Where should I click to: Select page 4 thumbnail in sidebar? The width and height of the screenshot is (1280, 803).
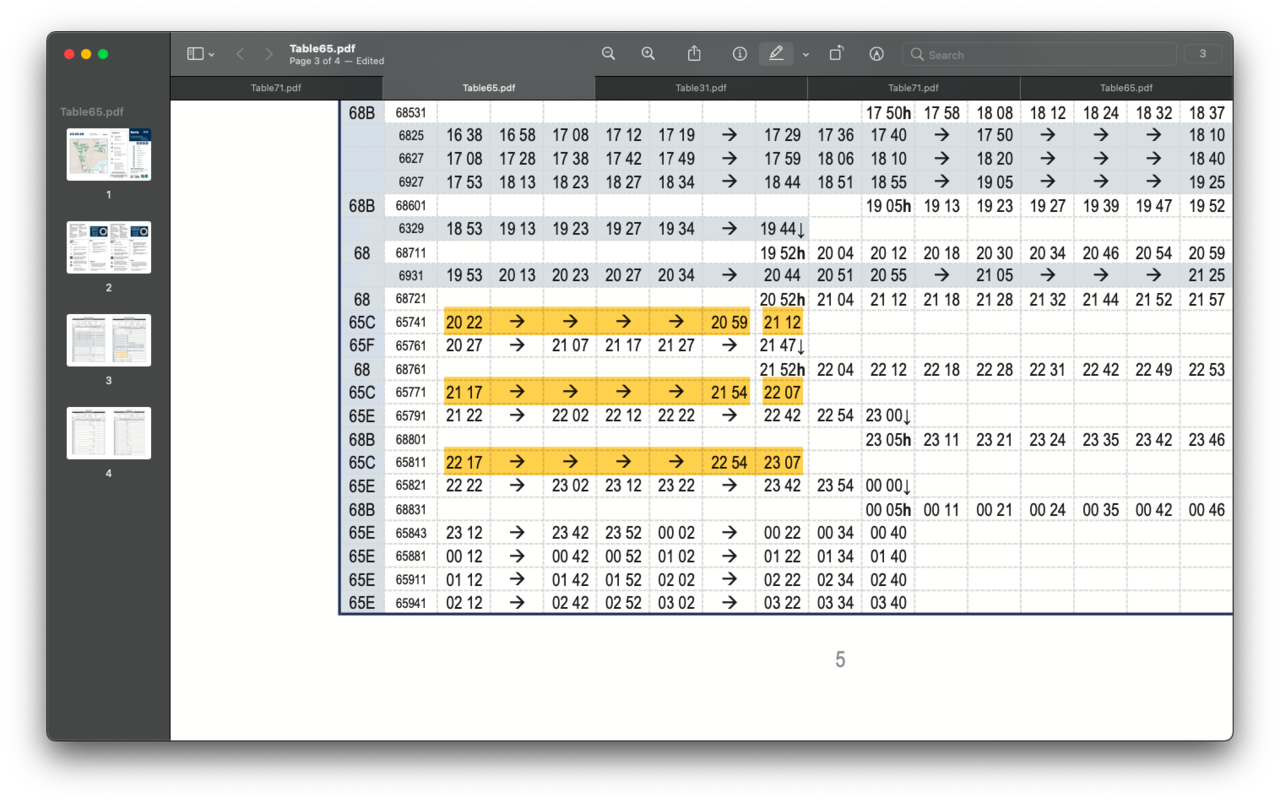pos(109,433)
